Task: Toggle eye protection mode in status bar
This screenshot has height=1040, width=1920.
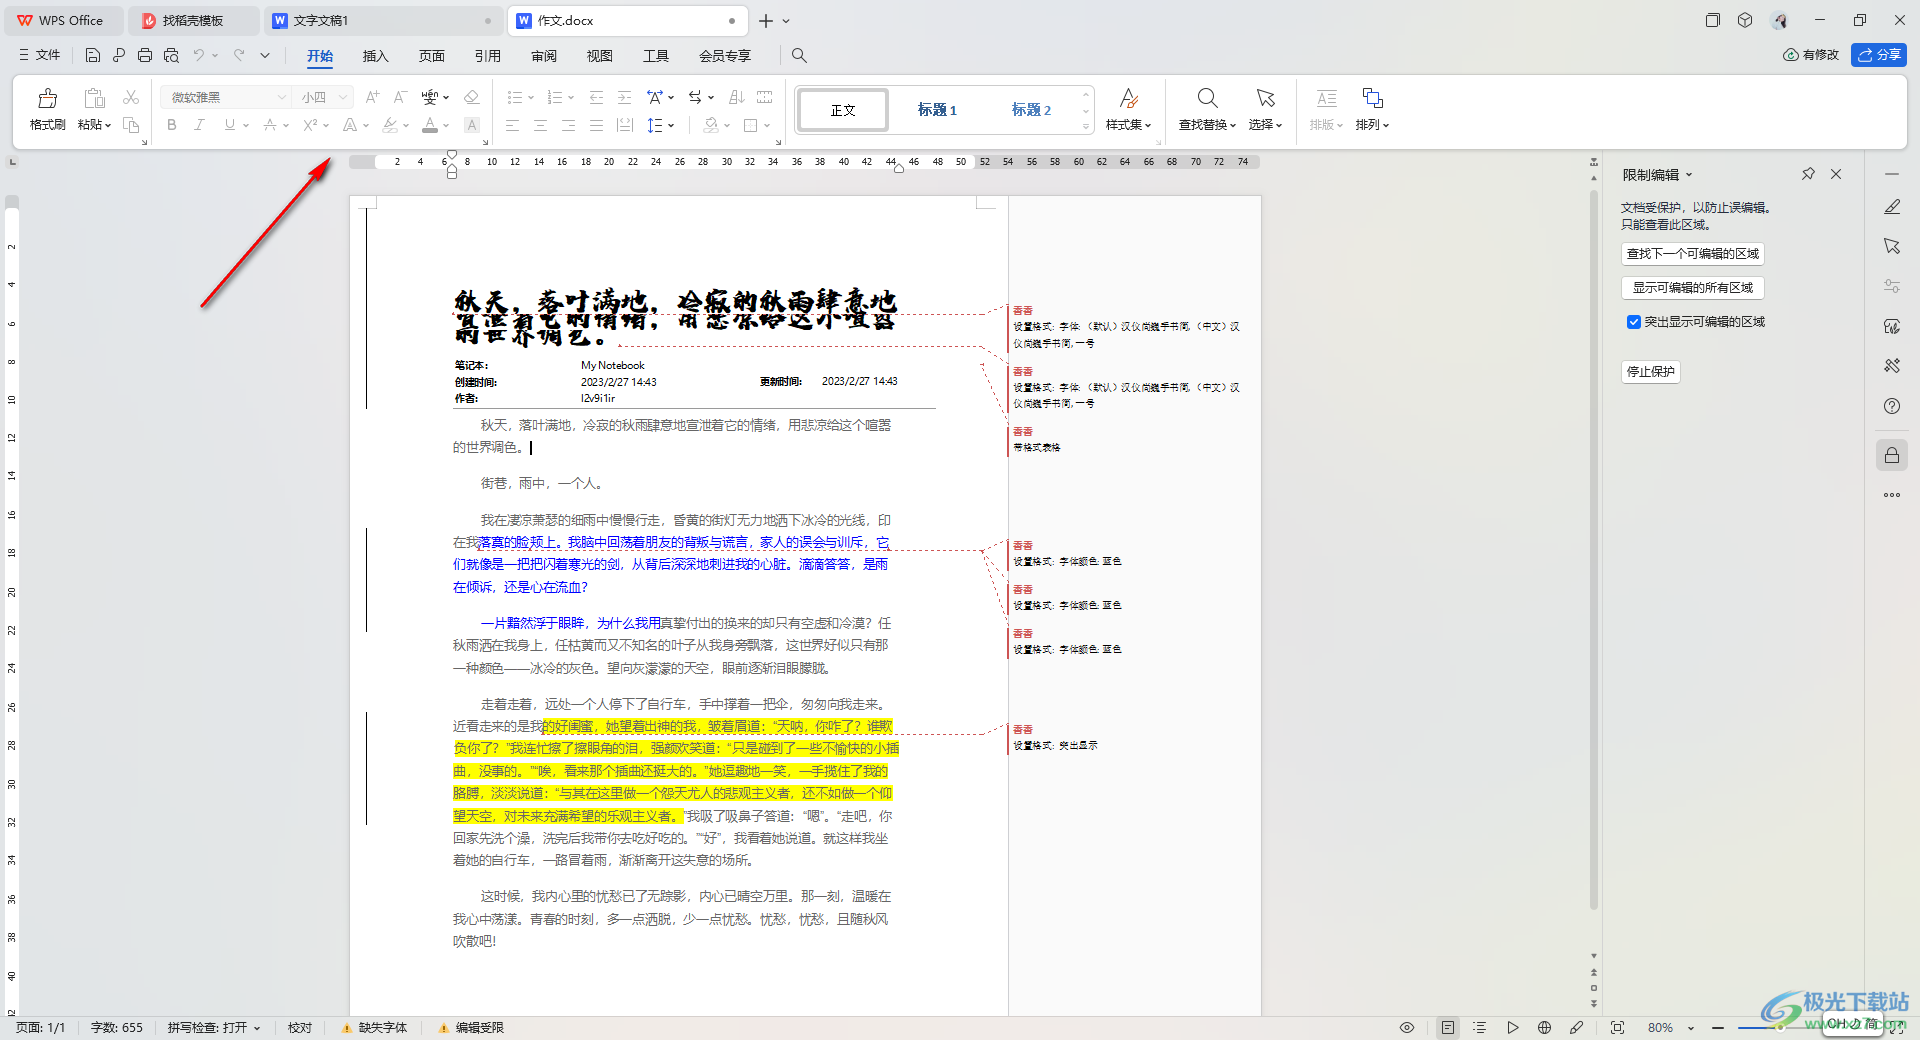Action: point(1407,1027)
